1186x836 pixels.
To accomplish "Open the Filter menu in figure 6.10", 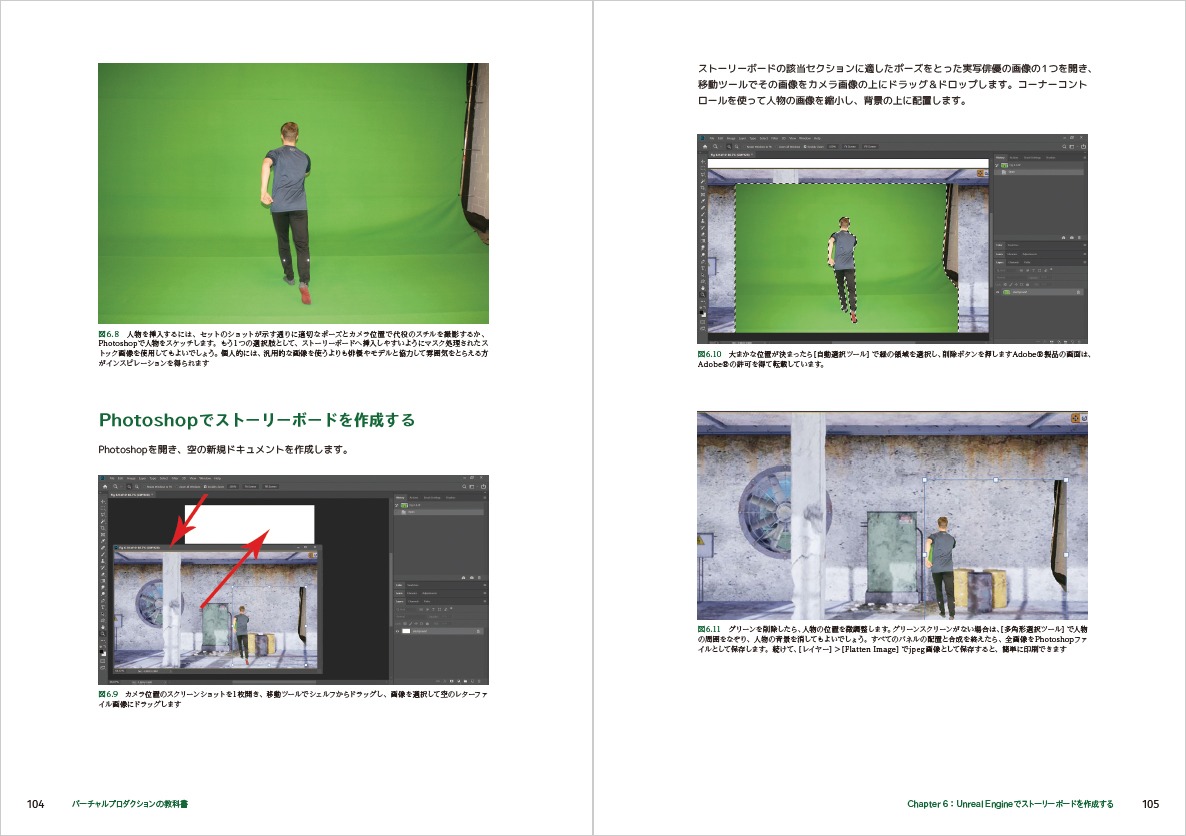I will tap(775, 138).
